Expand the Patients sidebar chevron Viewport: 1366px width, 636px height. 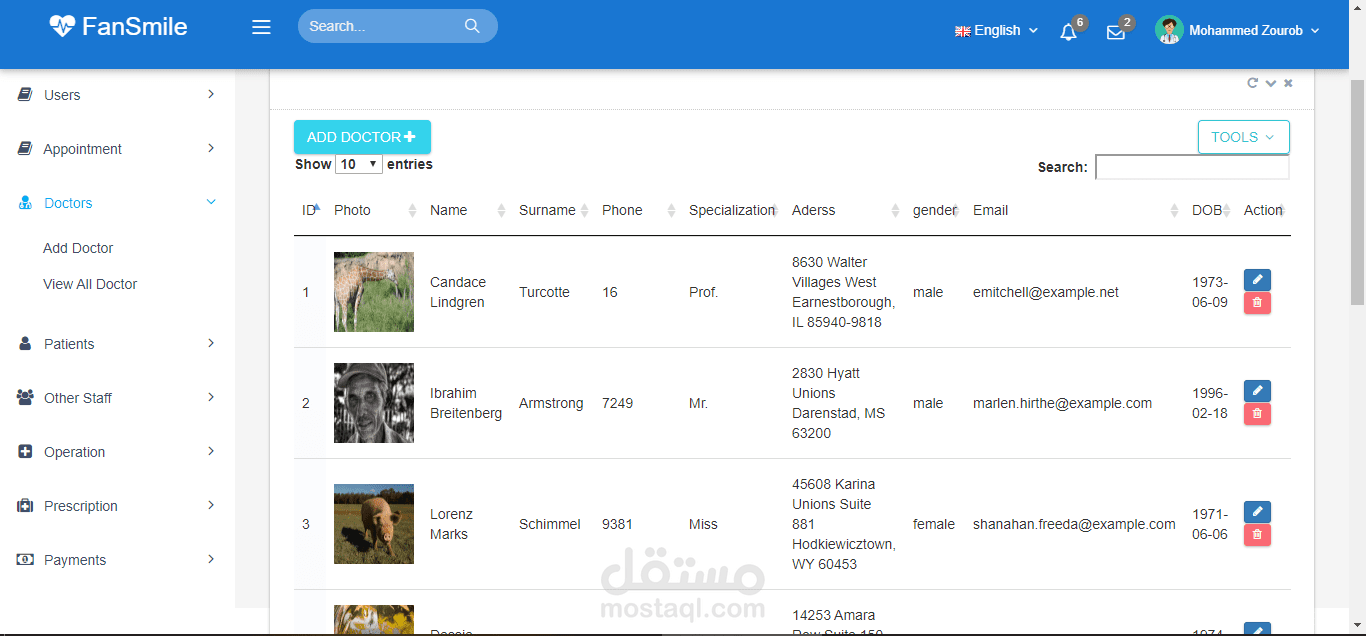(x=211, y=343)
